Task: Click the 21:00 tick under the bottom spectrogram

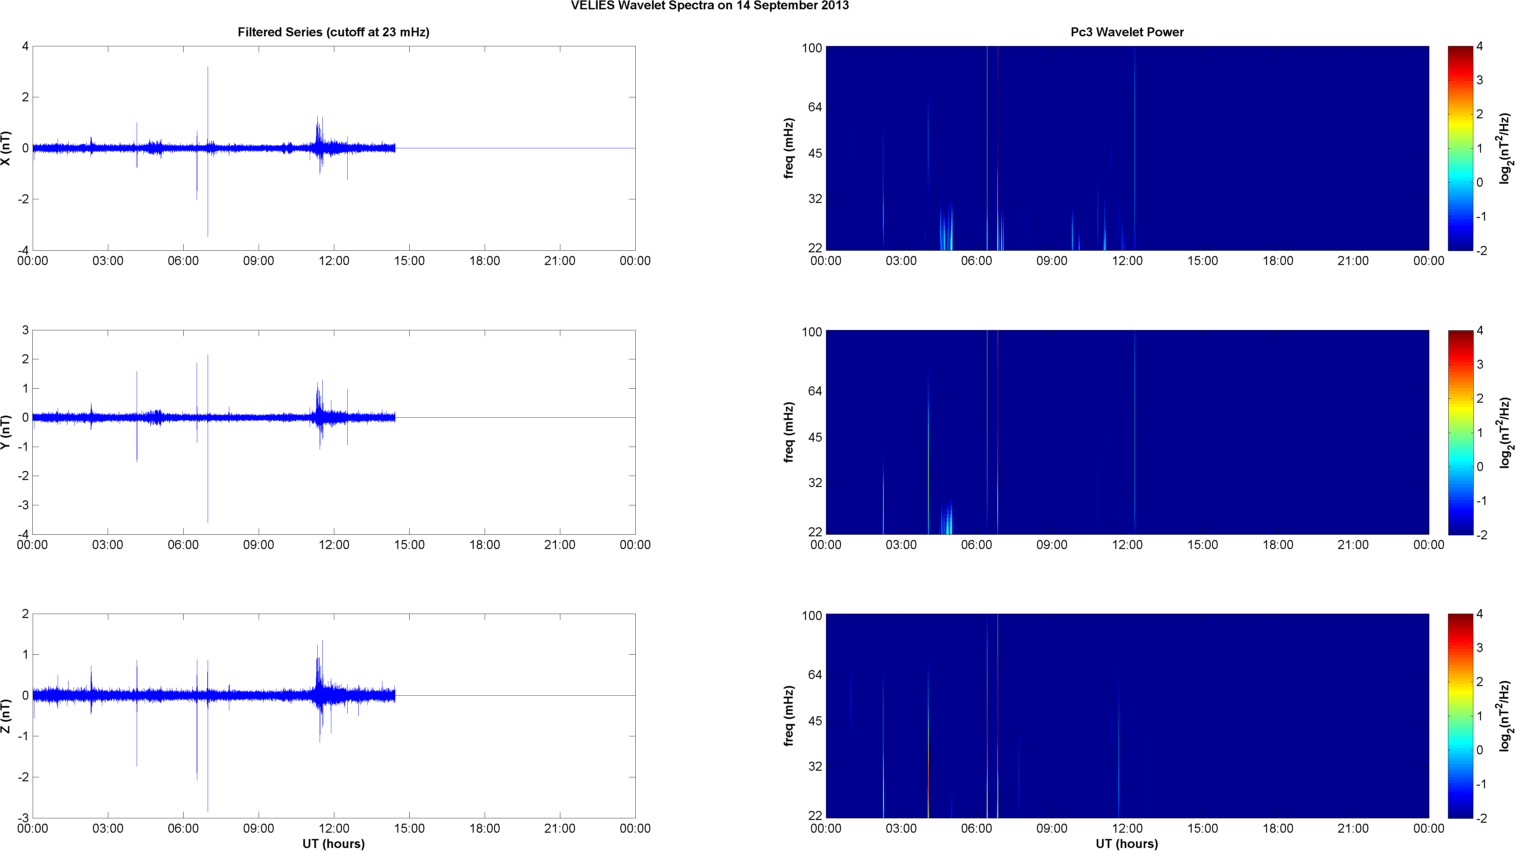Action: click(1353, 828)
